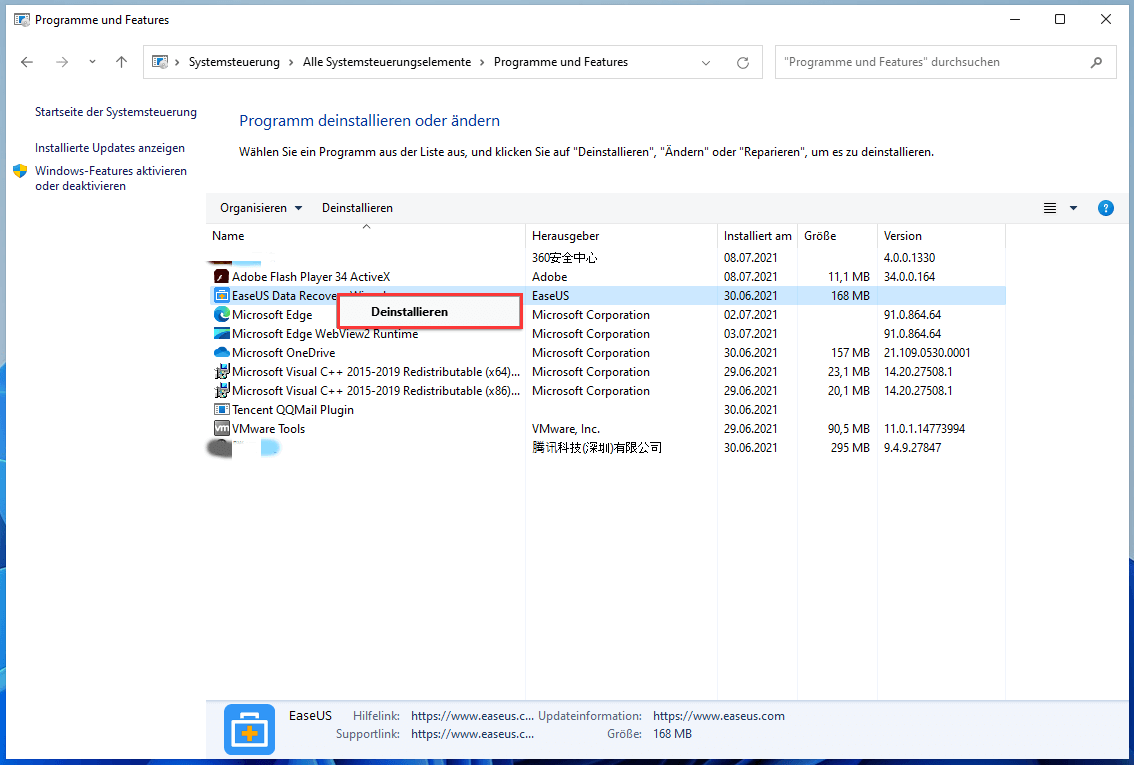Refresh the Programme und Features list
Image resolution: width=1134 pixels, height=765 pixels.
(743, 63)
